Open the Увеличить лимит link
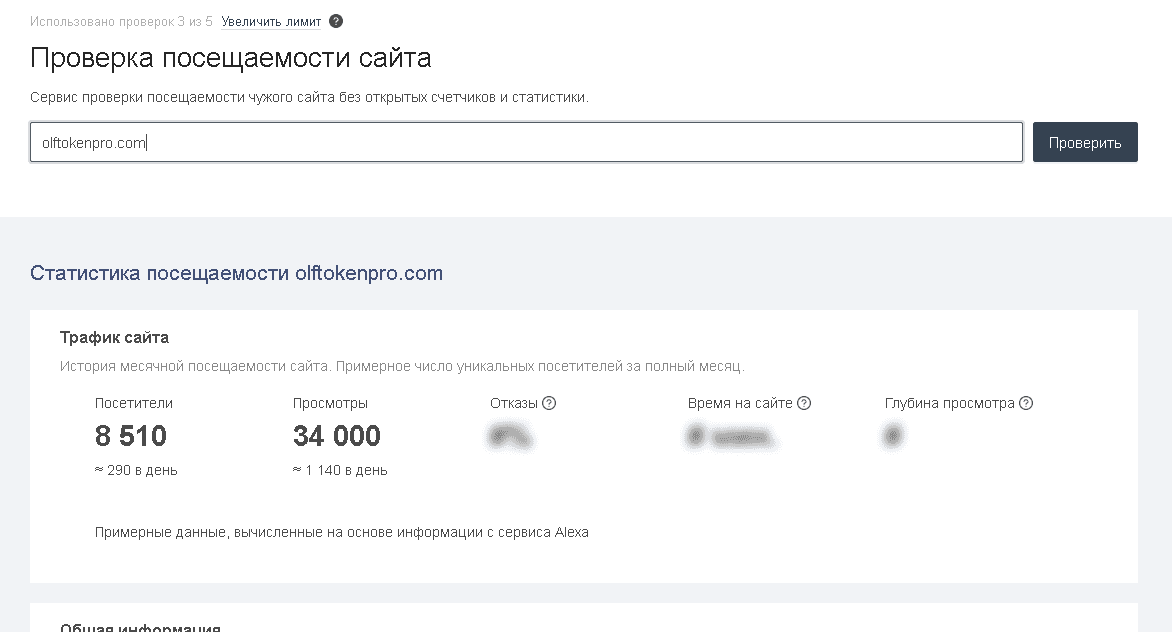 [x=271, y=21]
